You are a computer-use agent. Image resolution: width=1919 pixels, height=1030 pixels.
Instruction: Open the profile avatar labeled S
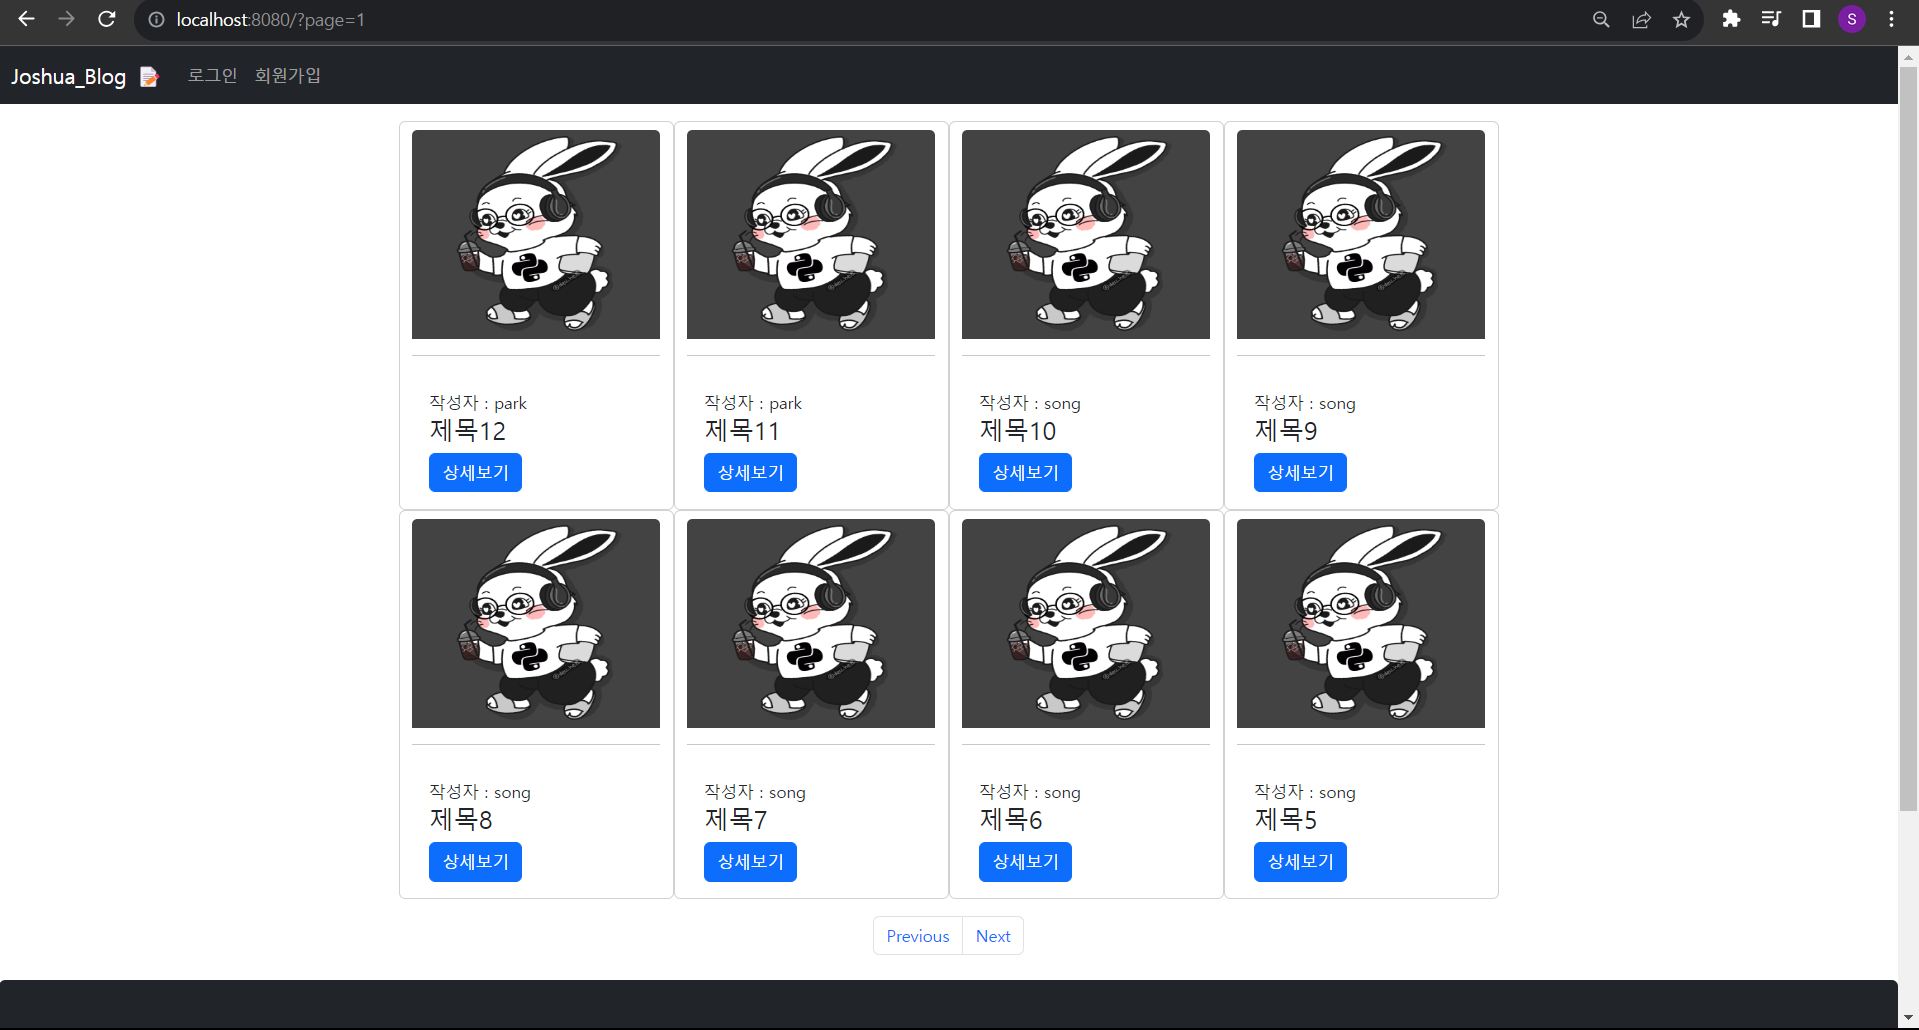(x=1852, y=19)
